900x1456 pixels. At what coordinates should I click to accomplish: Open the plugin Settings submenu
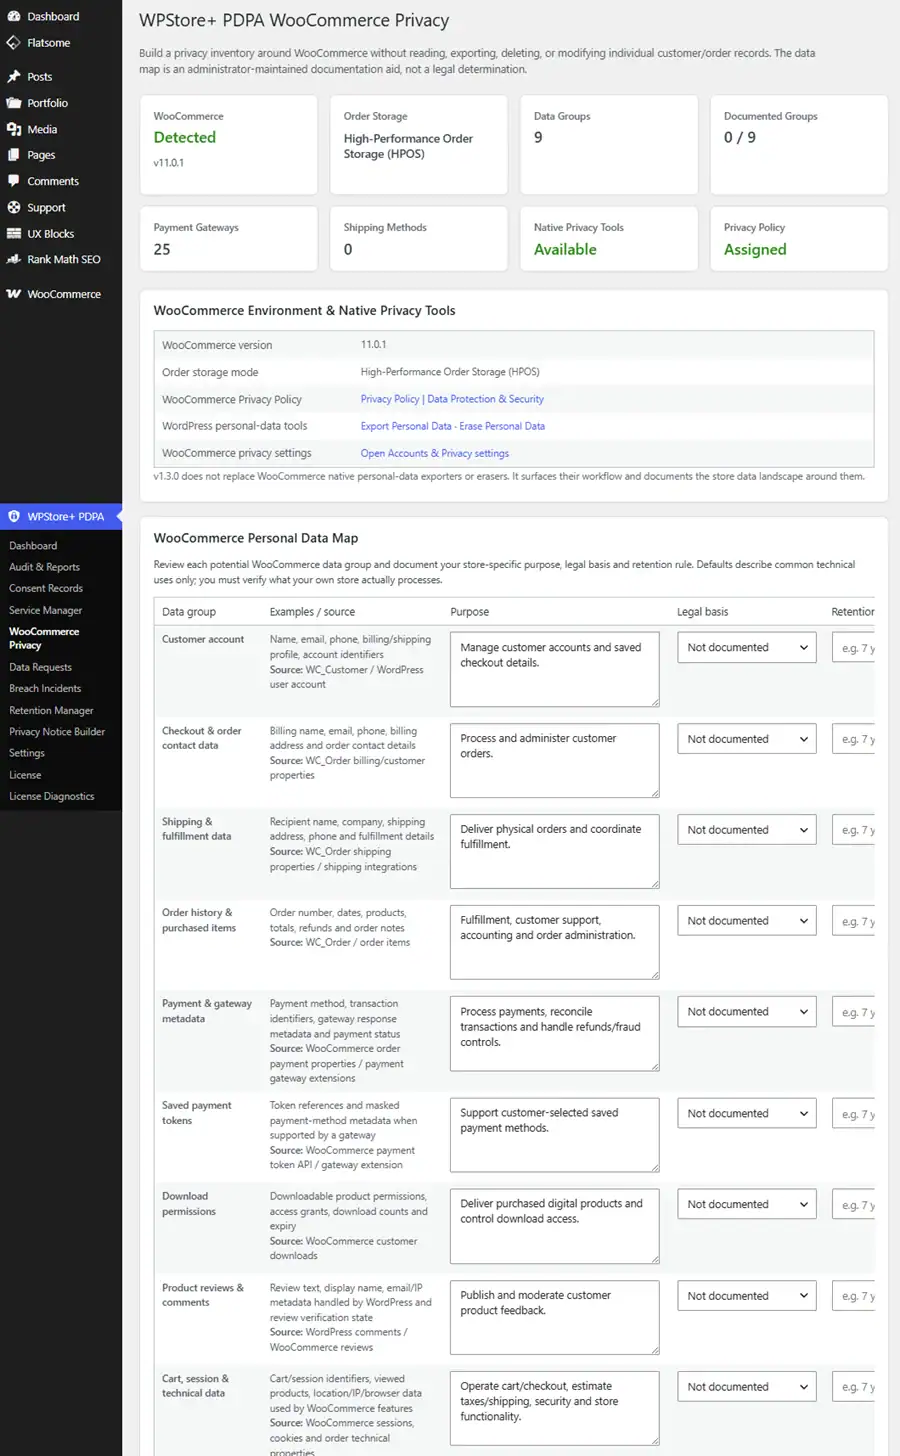[x=27, y=753]
